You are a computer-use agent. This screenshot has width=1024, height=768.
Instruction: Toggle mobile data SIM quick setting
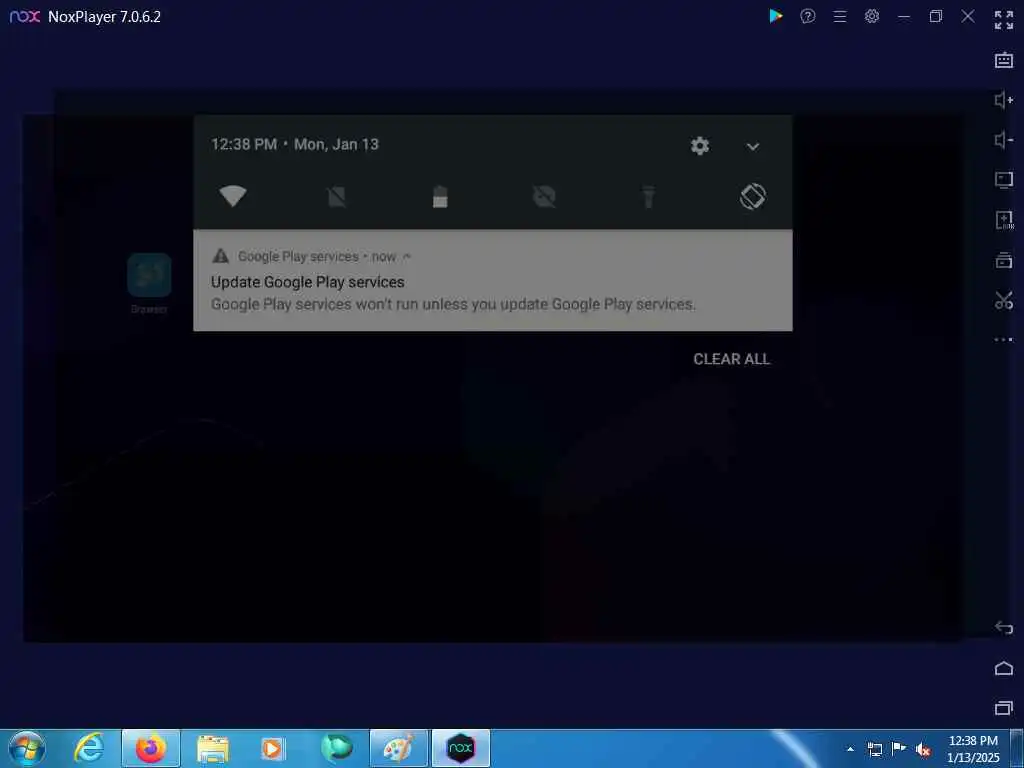click(336, 196)
